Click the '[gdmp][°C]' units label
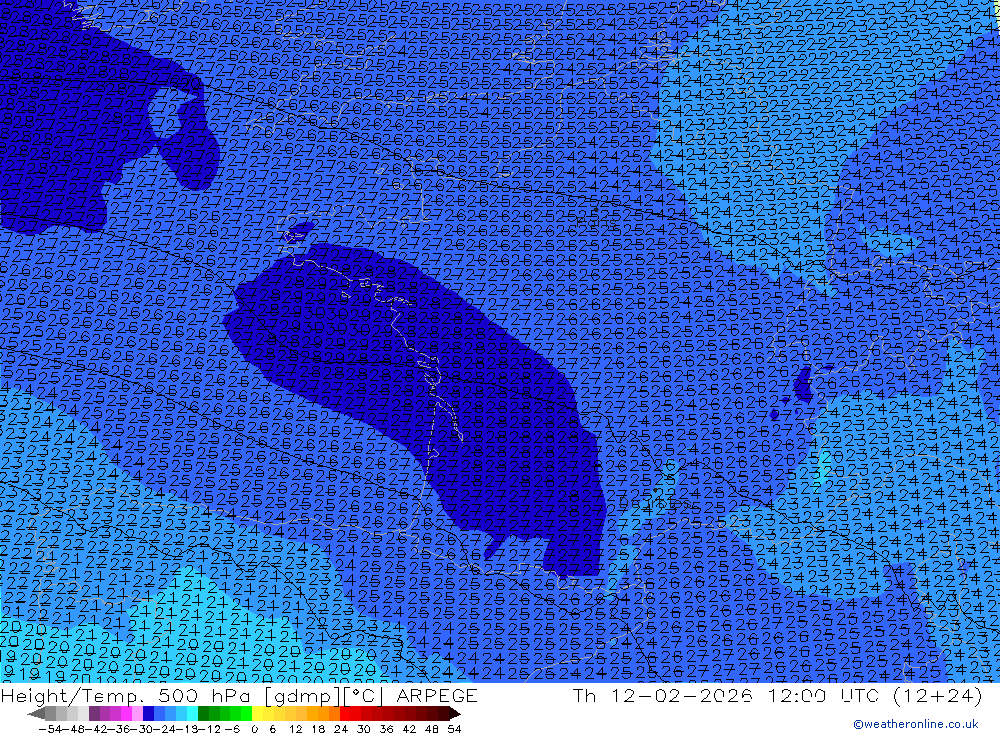The width and height of the screenshot is (1000, 733). pyautogui.click(x=323, y=695)
